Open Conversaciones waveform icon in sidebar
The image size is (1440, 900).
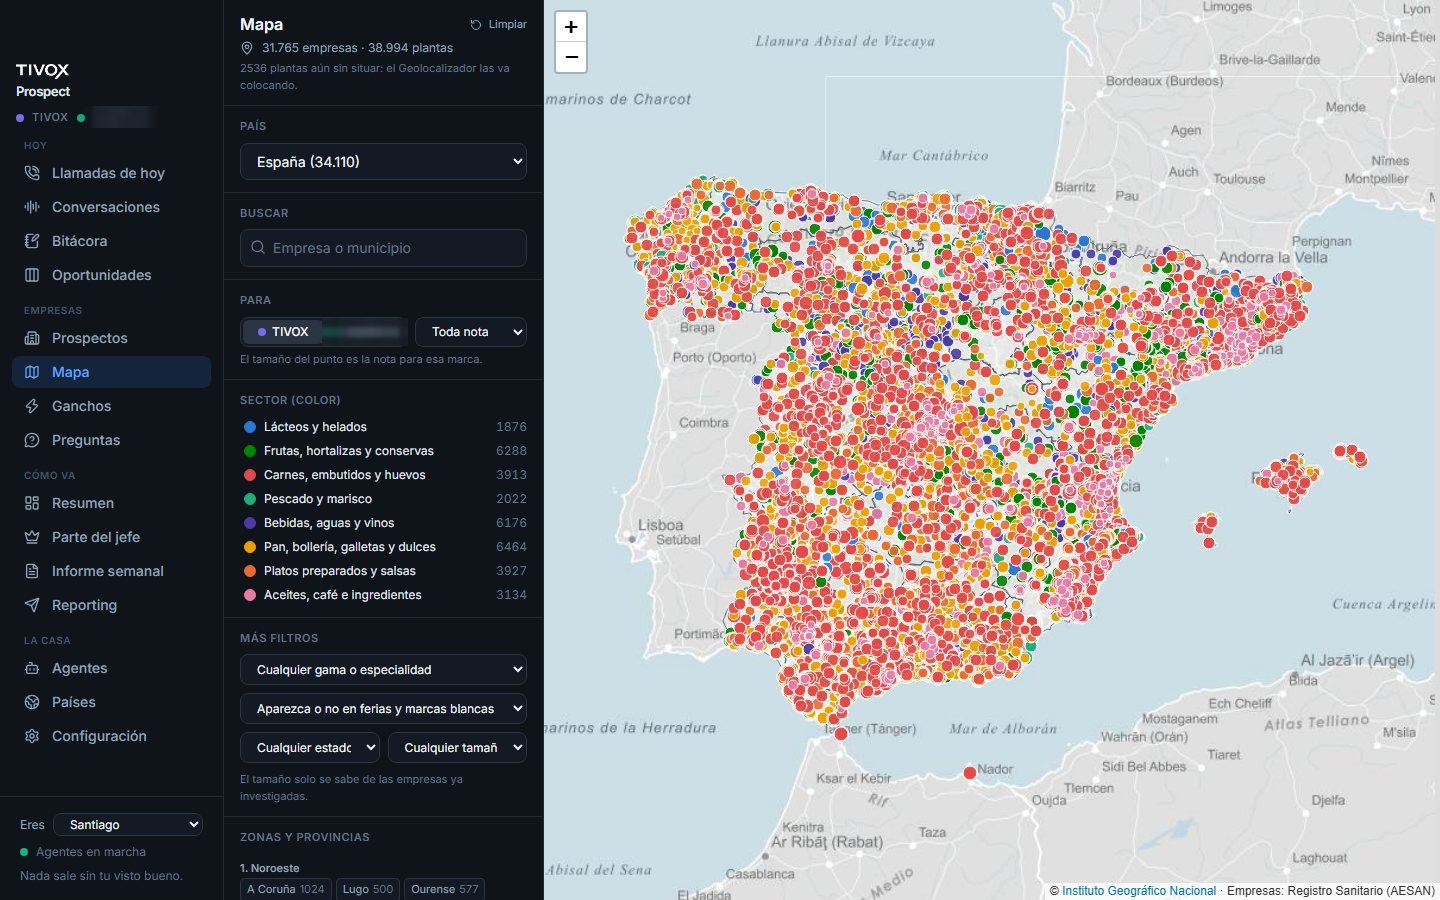point(32,207)
